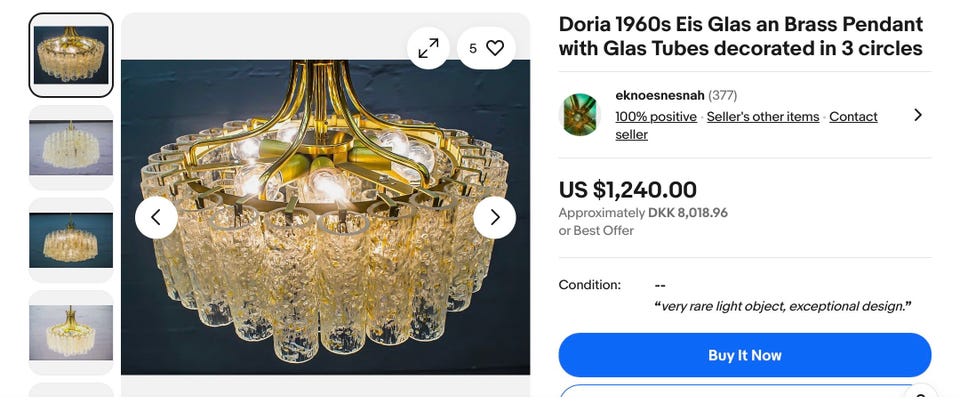Click the Contact seller link
The image size is (960, 412).
(853, 117)
